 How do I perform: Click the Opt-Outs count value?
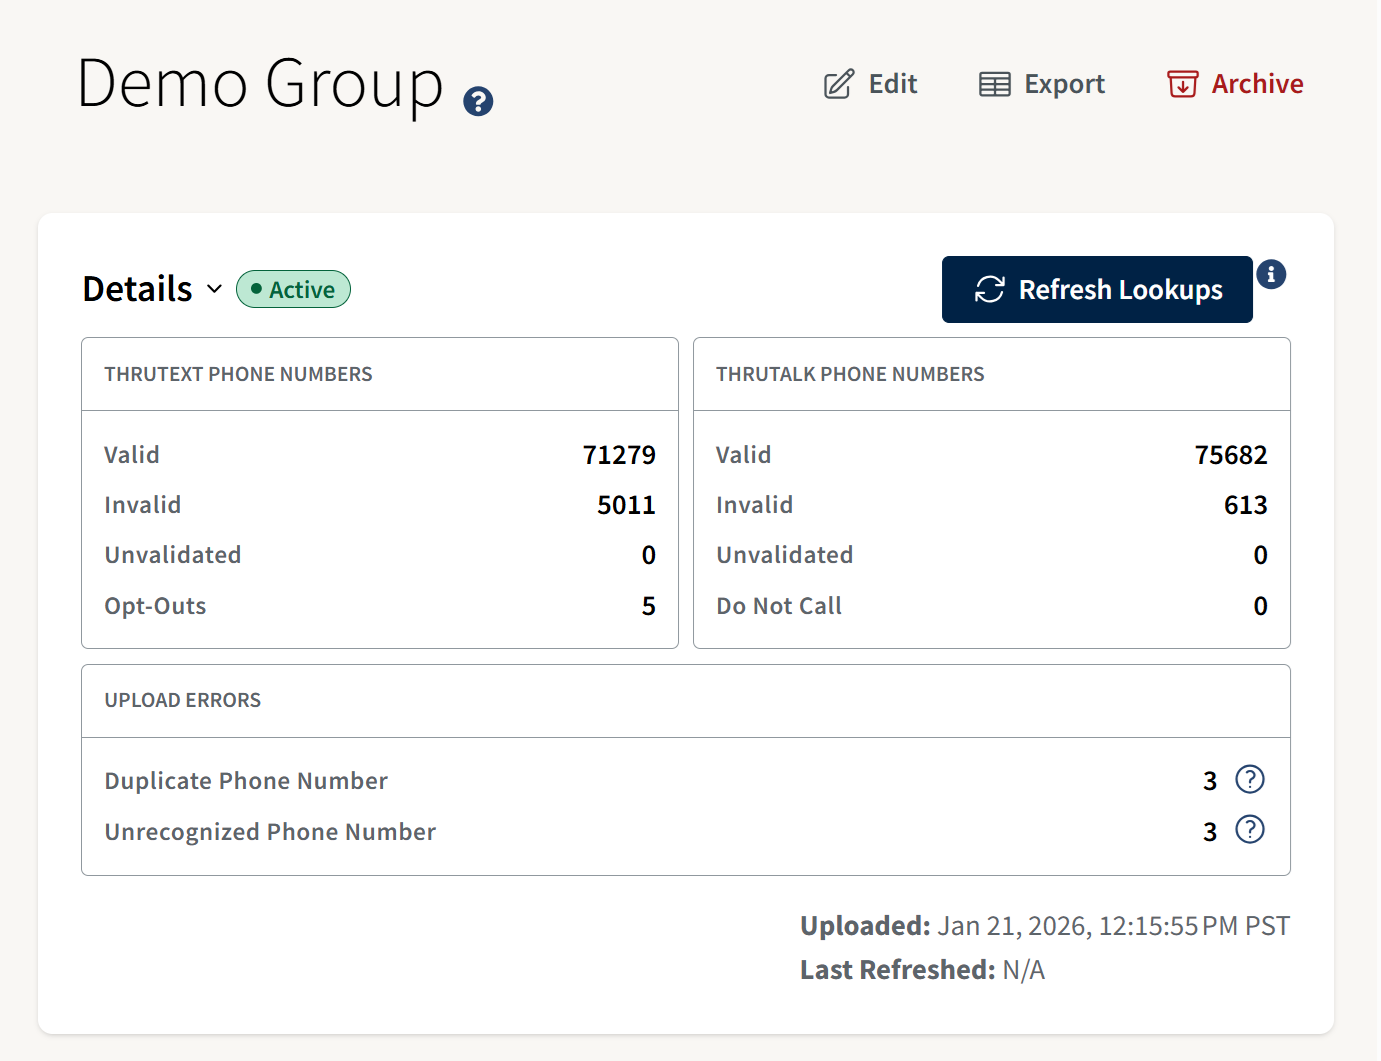pos(649,605)
